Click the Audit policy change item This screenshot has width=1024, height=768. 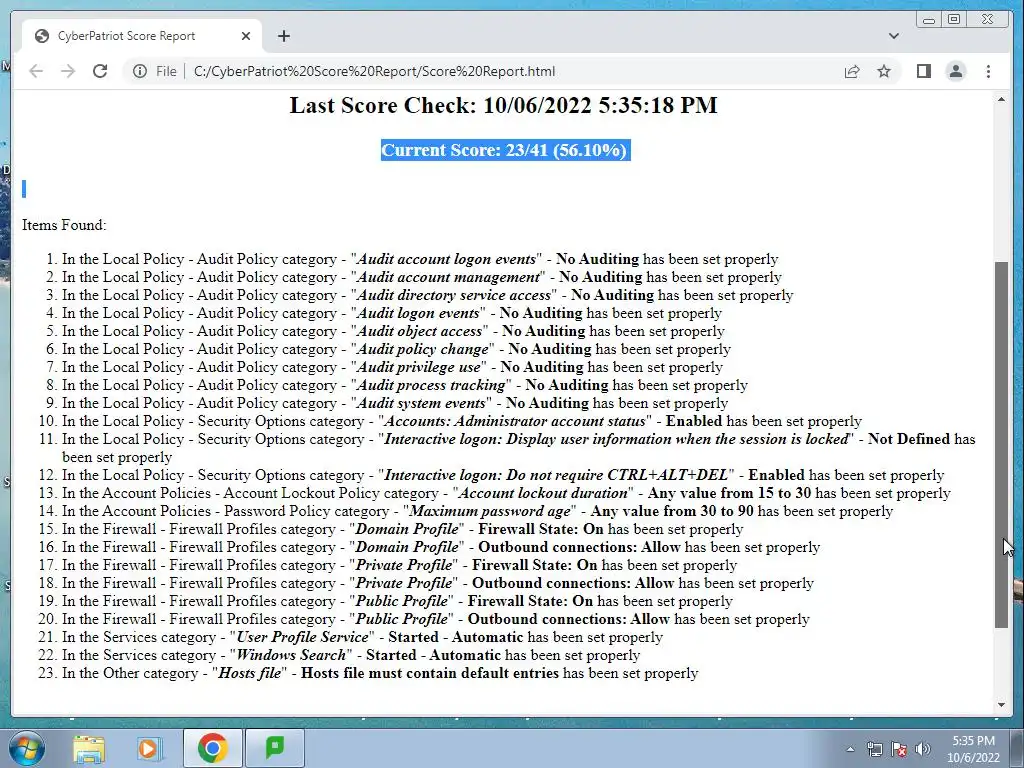pos(396,349)
